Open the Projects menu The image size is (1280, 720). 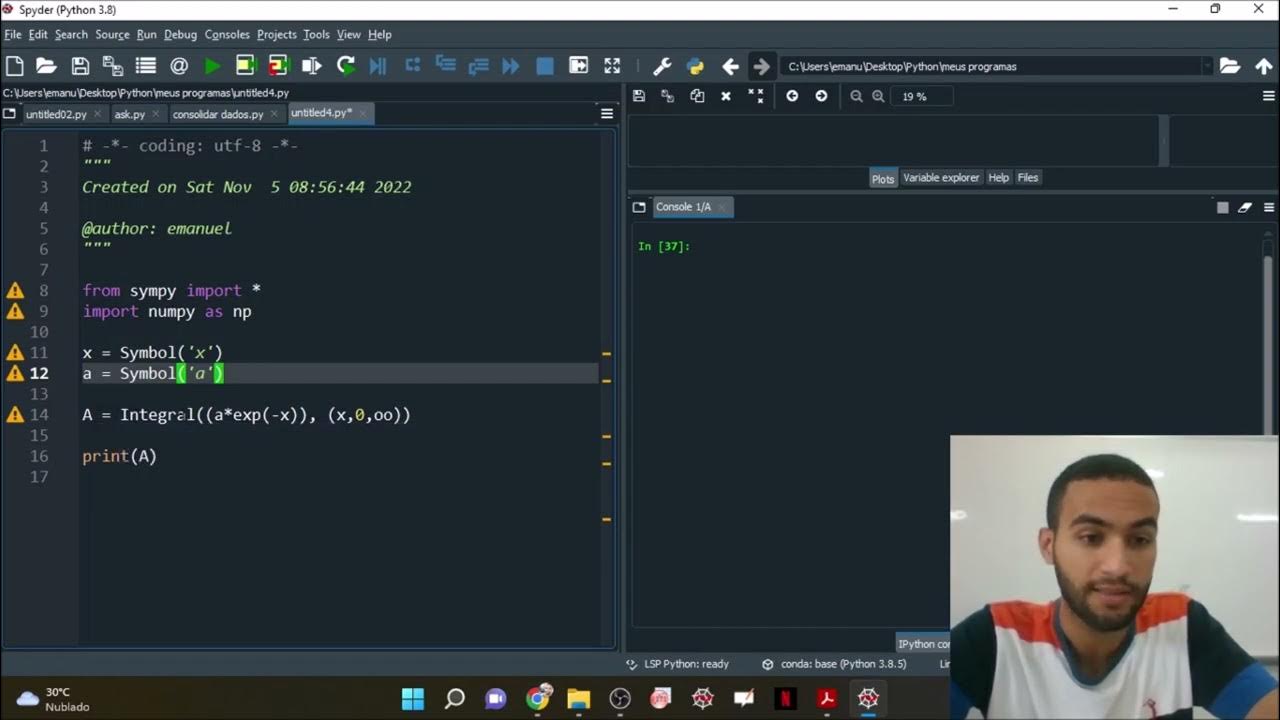coord(276,34)
